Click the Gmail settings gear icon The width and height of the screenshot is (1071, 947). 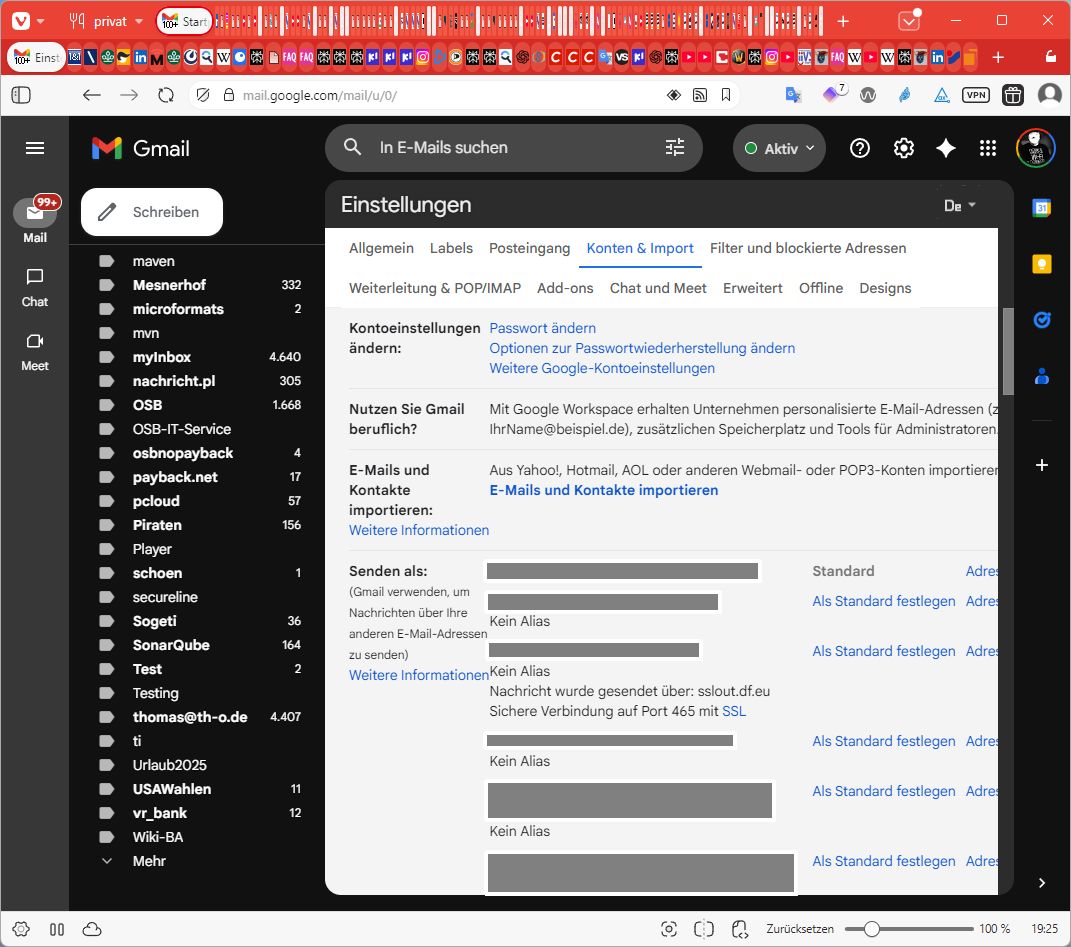tap(903, 148)
